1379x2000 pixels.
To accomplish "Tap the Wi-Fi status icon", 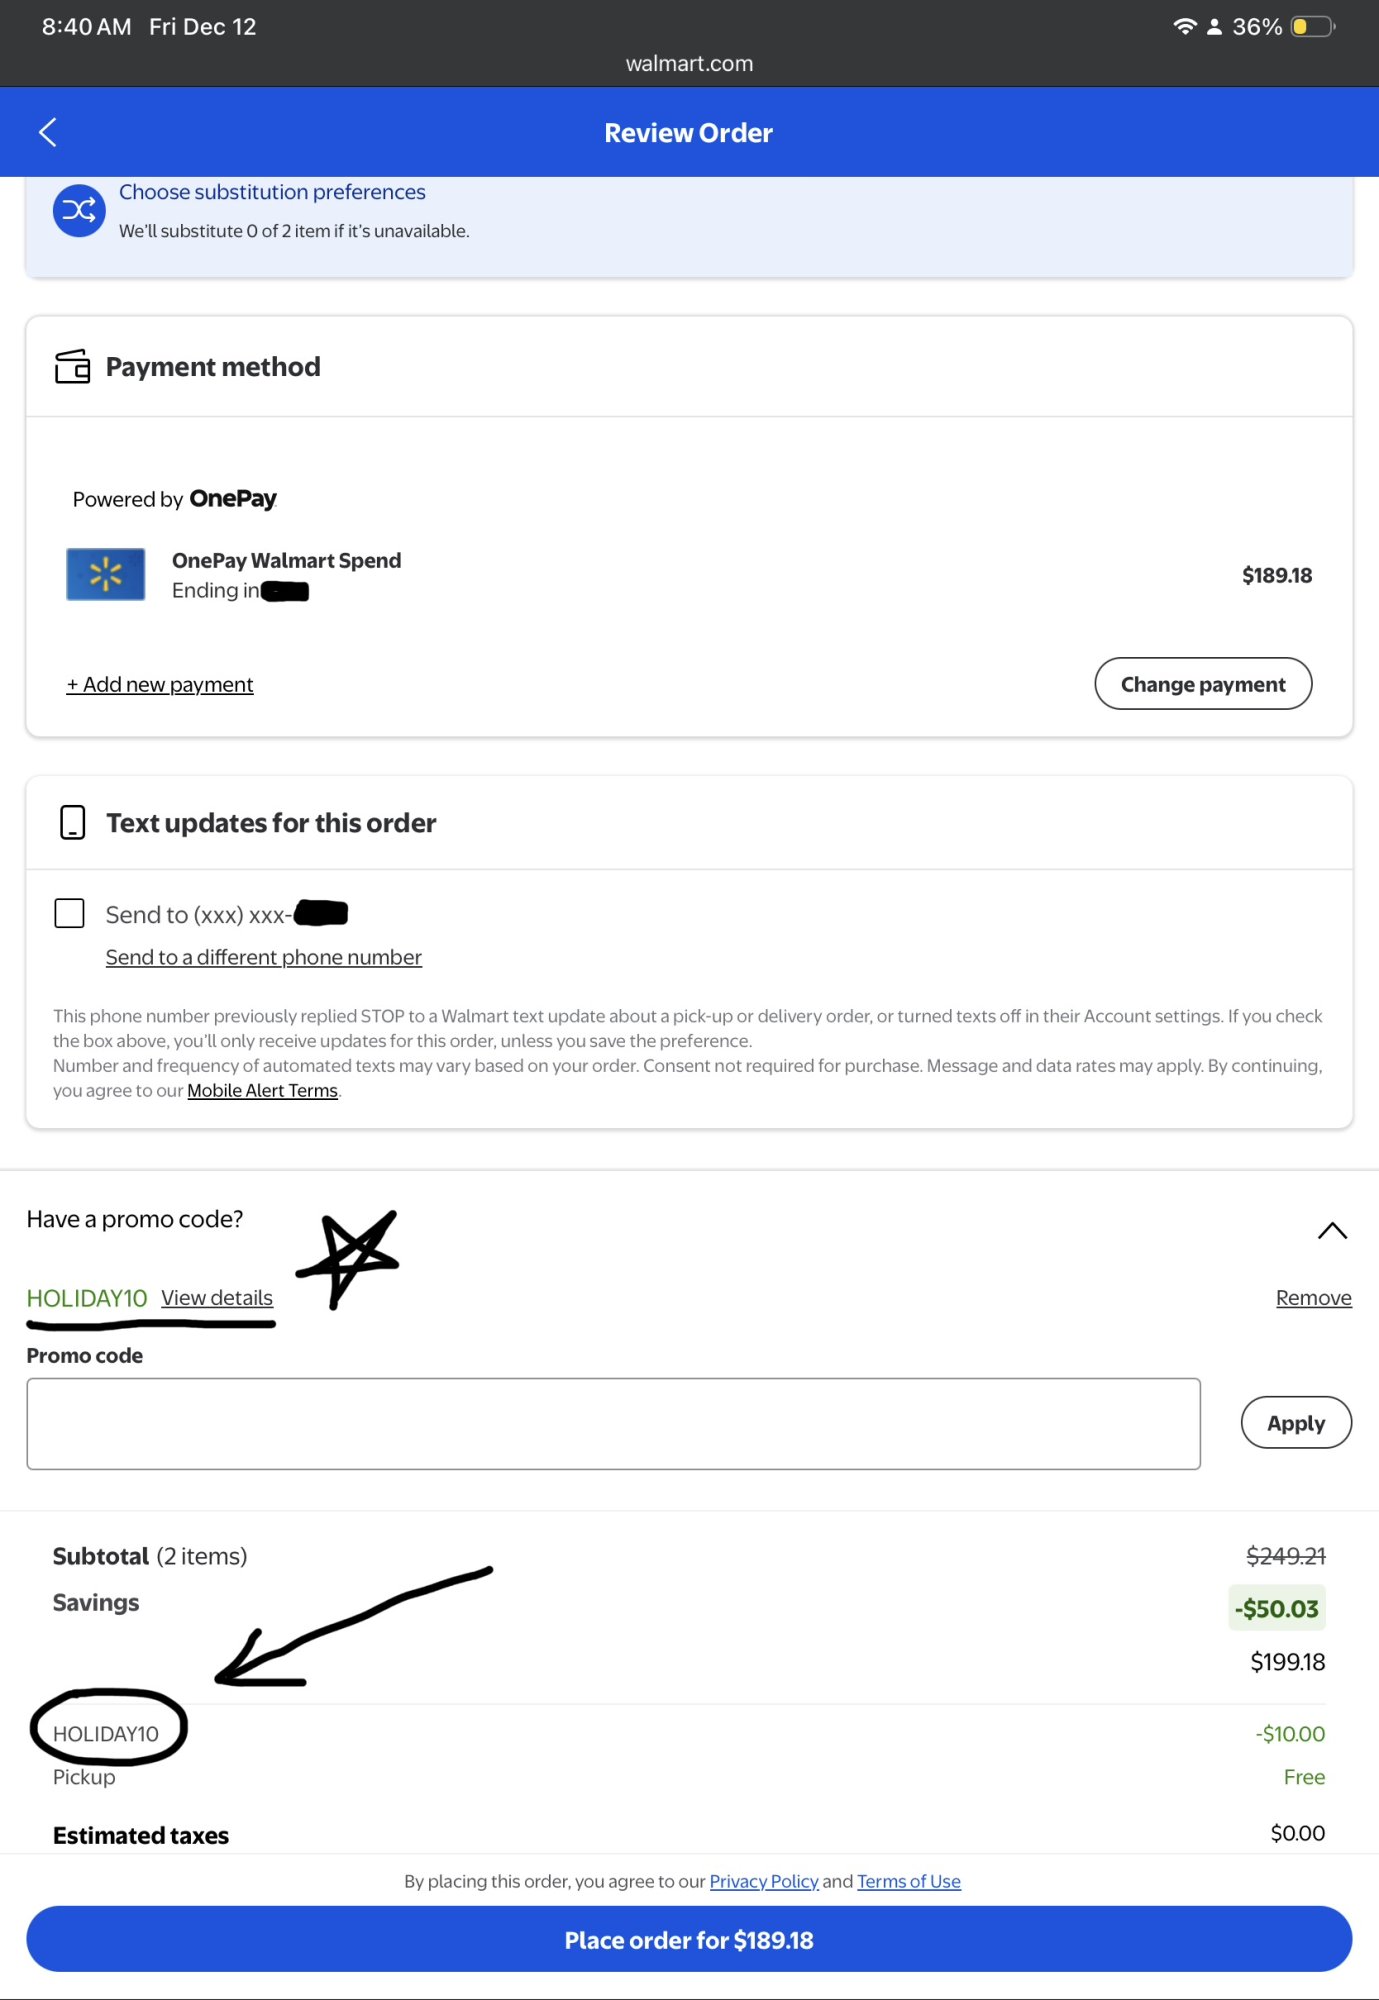I will tap(1184, 27).
